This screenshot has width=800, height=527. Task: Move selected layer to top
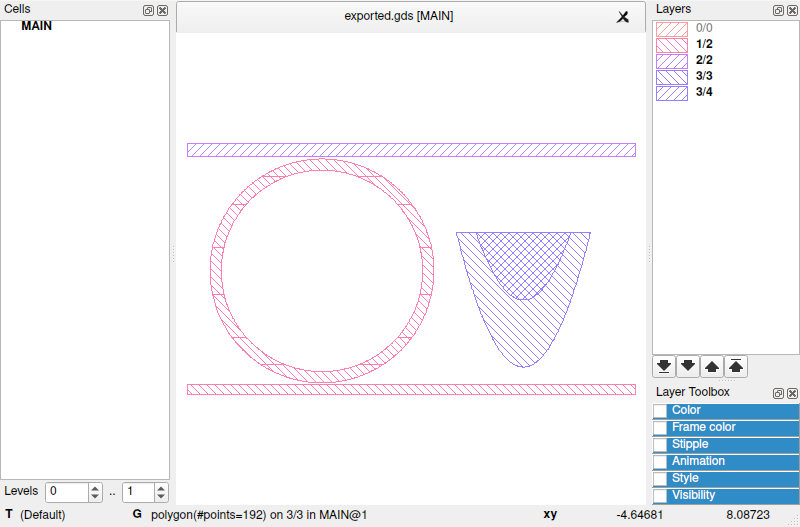(736, 366)
